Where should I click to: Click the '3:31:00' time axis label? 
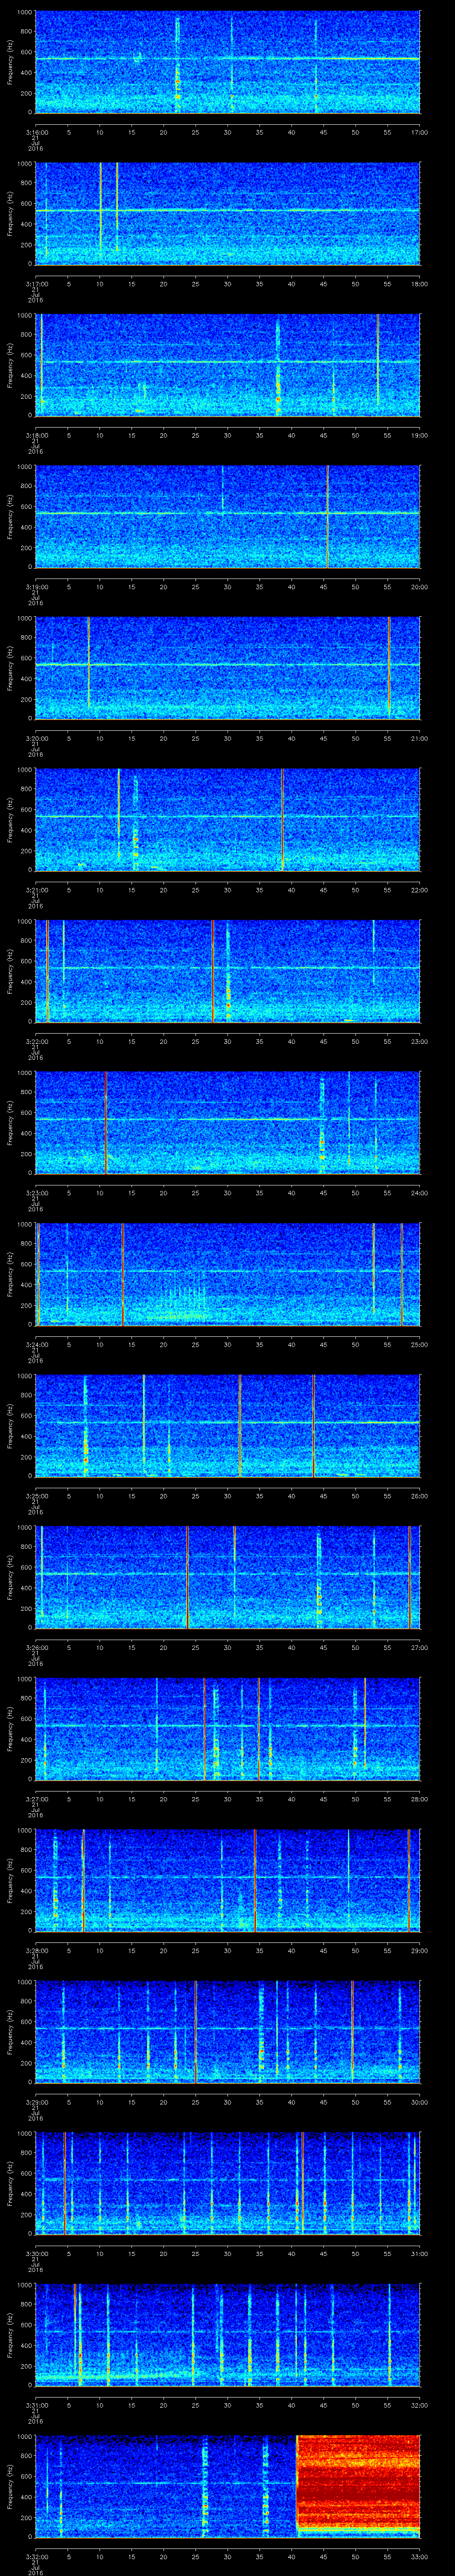pyautogui.click(x=36, y=2406)
